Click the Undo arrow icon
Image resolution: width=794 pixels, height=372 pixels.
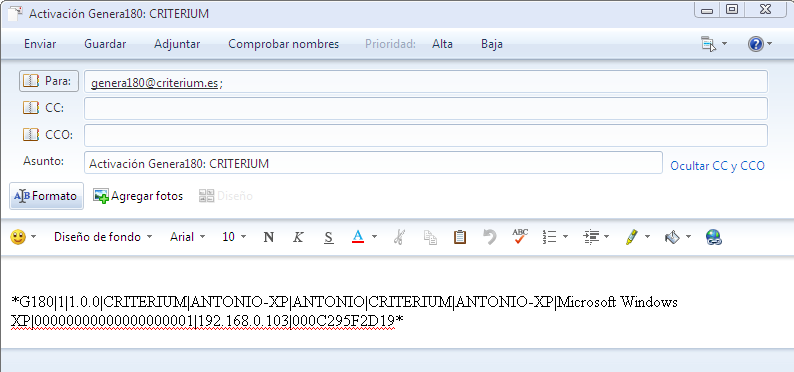pyautogui.click(x=490, y=237)
